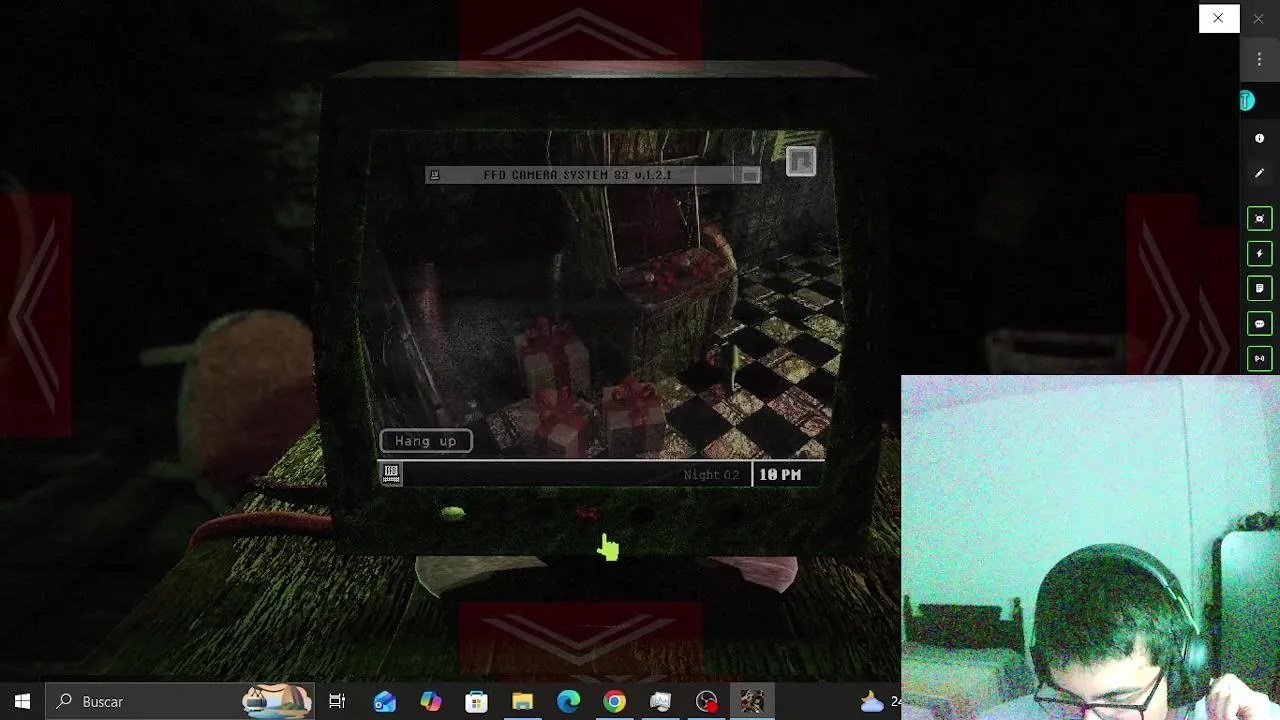Open the three-dot menu in the right sidebar
Image resolution: width=1280 pixels, height=720 pixels.
(x=1259, y=60)
